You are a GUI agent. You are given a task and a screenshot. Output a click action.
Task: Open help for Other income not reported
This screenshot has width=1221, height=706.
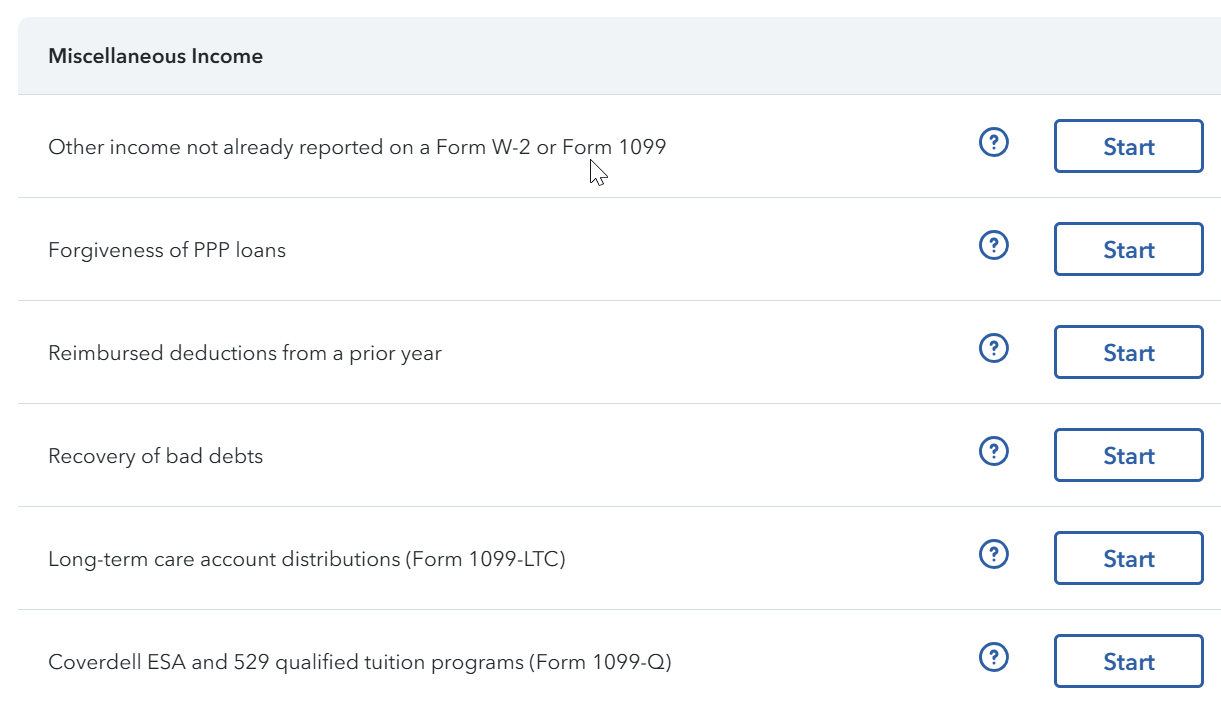click(993, 143)
